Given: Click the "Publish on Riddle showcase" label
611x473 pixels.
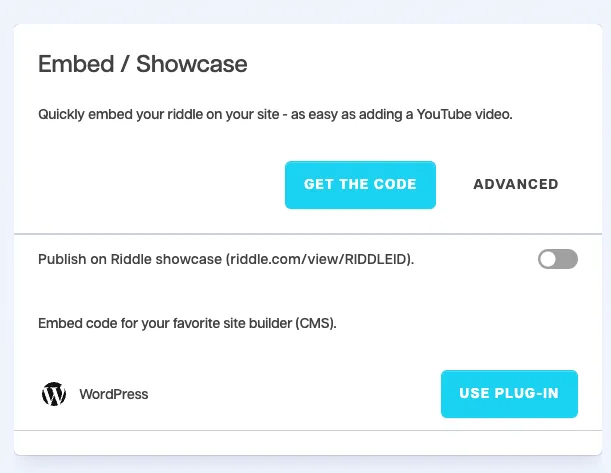Looking at the screenshot, I should tap(130, 260).
